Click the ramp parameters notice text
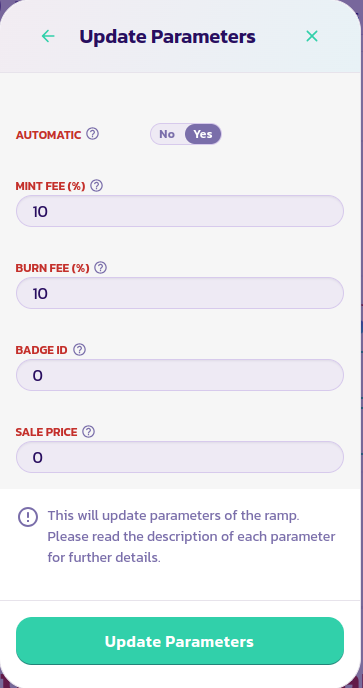 191,537
